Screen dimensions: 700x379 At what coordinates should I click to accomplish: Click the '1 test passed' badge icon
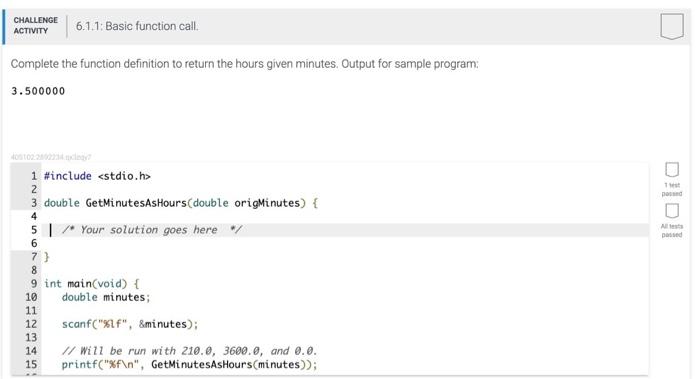(672, 170)
